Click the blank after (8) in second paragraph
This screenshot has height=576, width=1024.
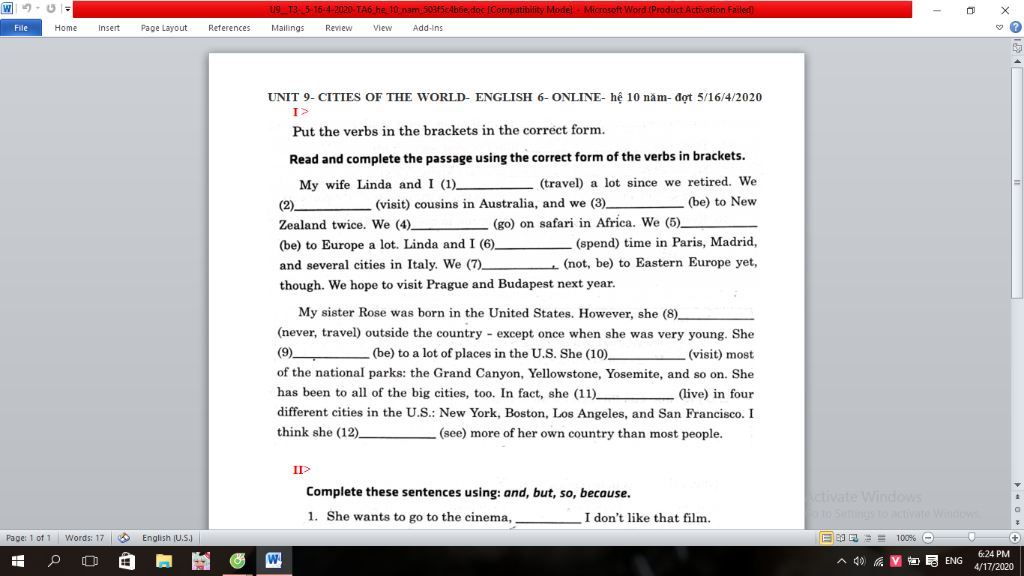point(716,315)
